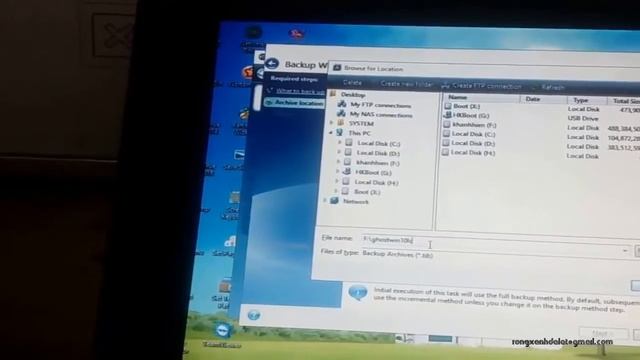Click Create new folder in the toolbar
The height and width of the screenshot is (360, 640).
coord(407,84)
